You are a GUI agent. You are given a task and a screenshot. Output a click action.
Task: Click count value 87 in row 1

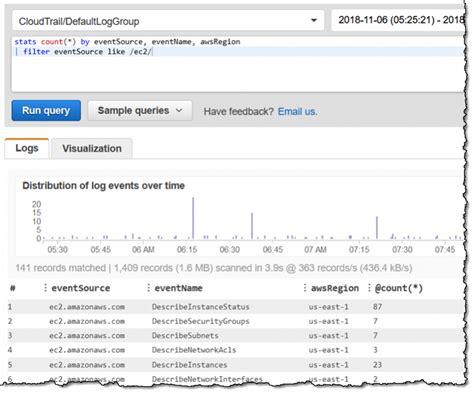coord(377,307)
